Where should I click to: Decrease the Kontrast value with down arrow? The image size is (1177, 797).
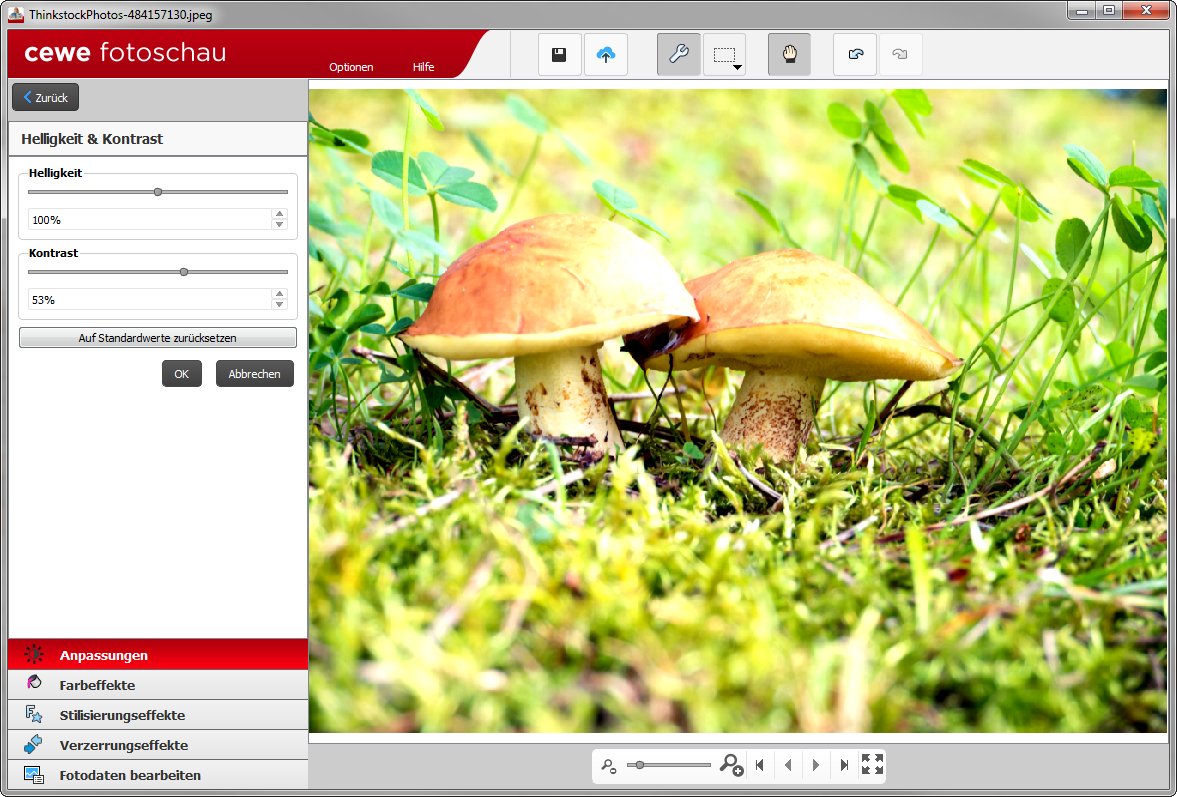point(280,304)
